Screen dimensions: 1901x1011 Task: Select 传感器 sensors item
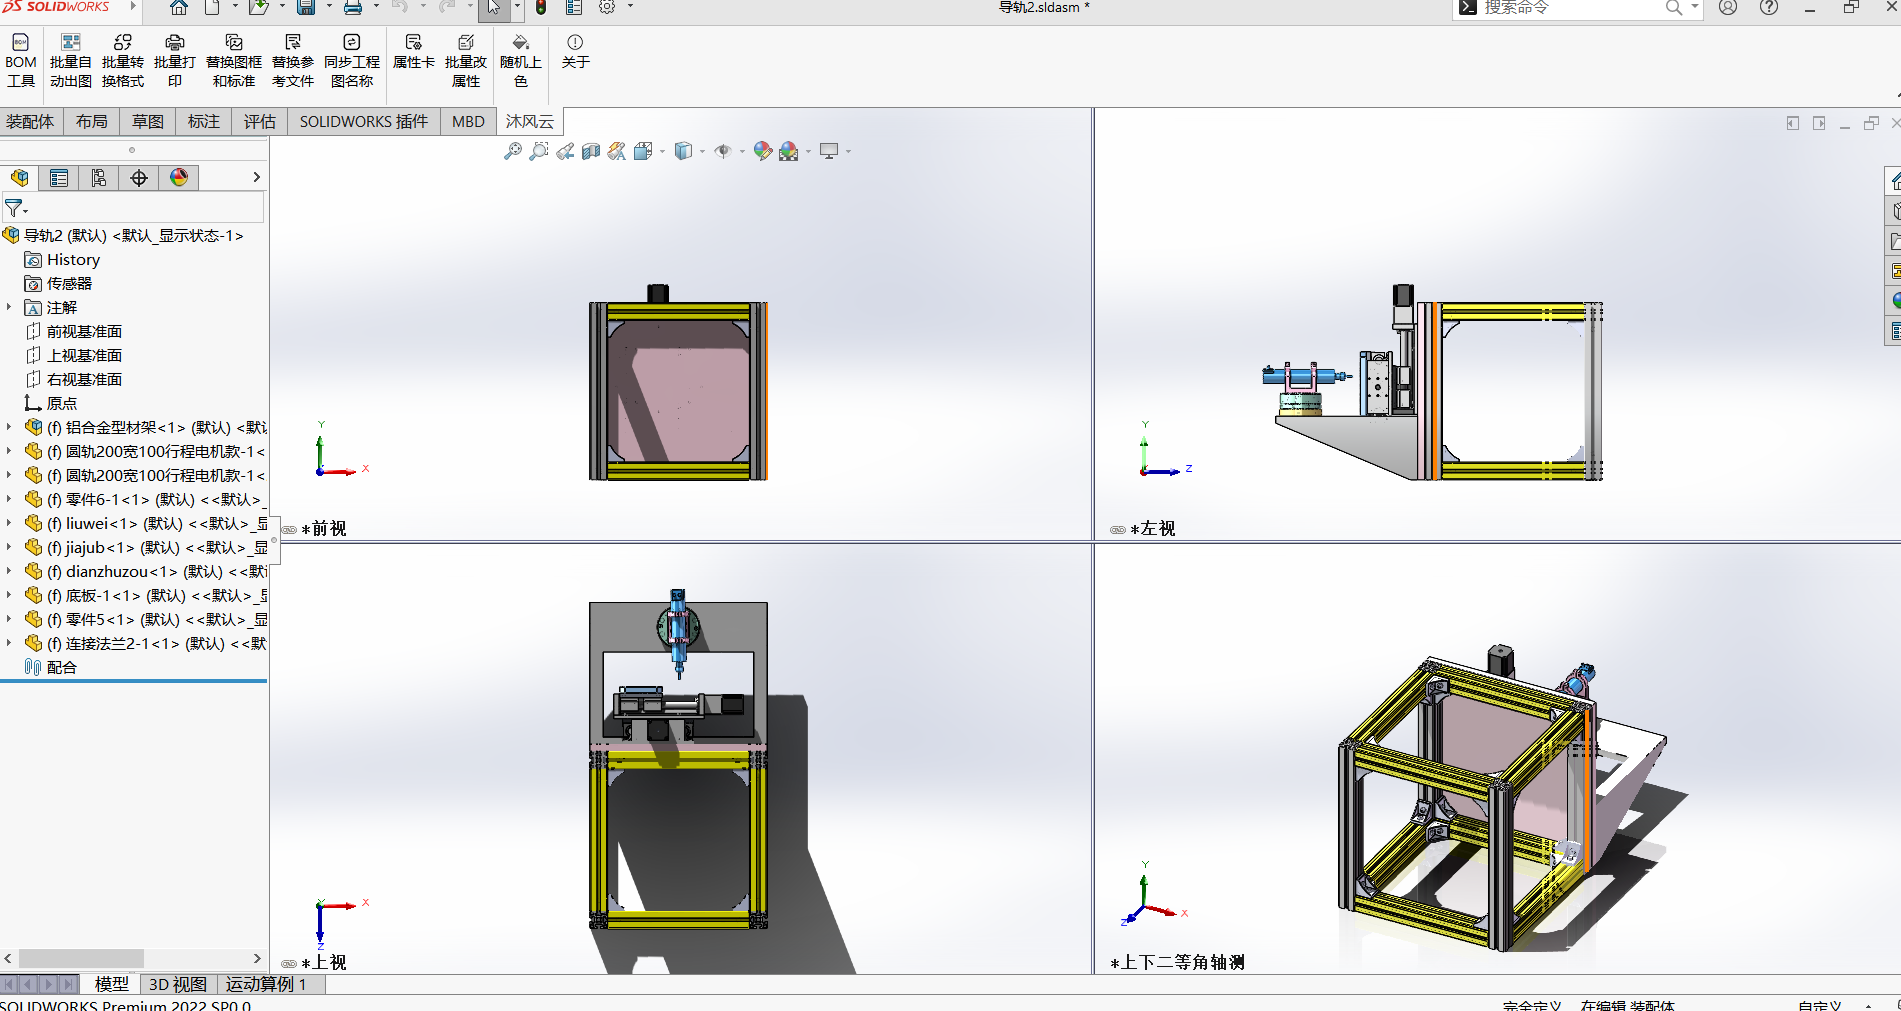(69, 283)
